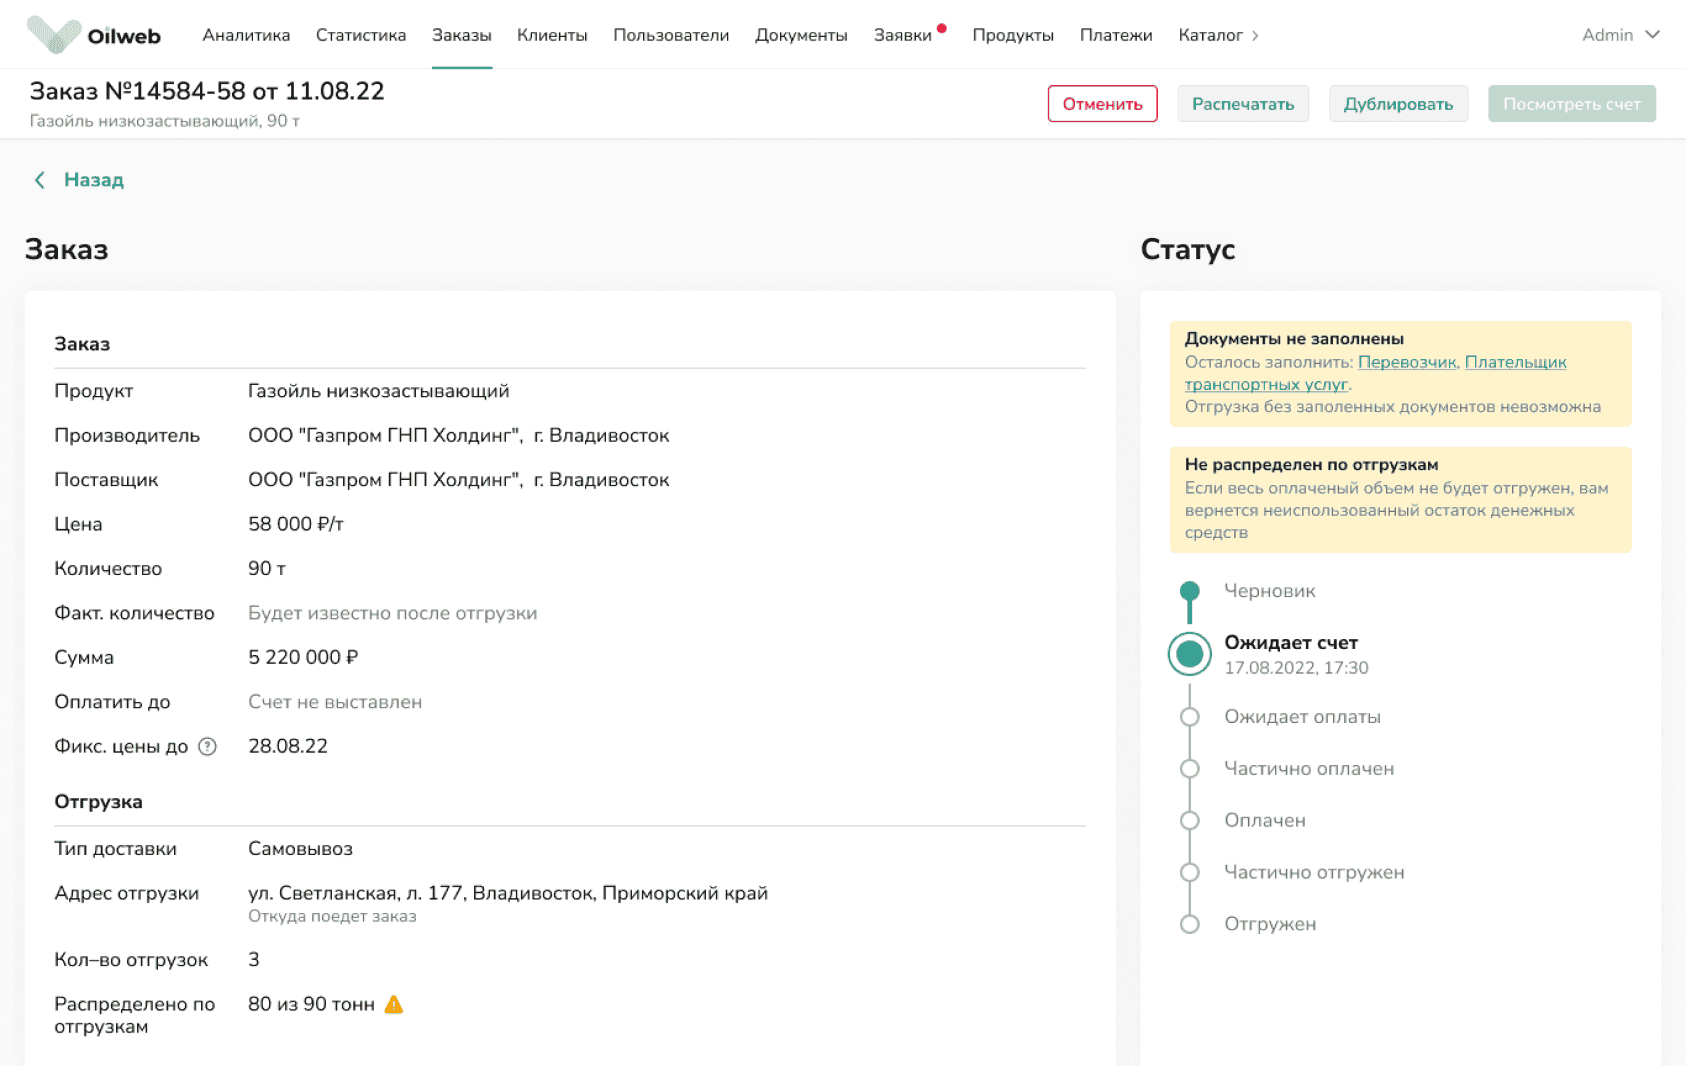Screen dimensions: 1686x1066
Task: Click the Оплачен status circle
Action: click(x=1189, y=821)
